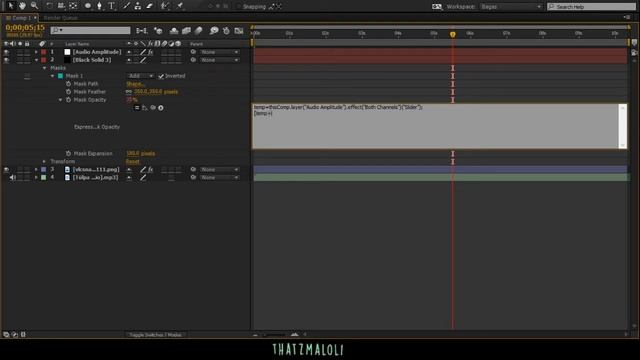Select the Pen tool
The height and width of the screenshot is (360, 640).
tap(99, 6)
